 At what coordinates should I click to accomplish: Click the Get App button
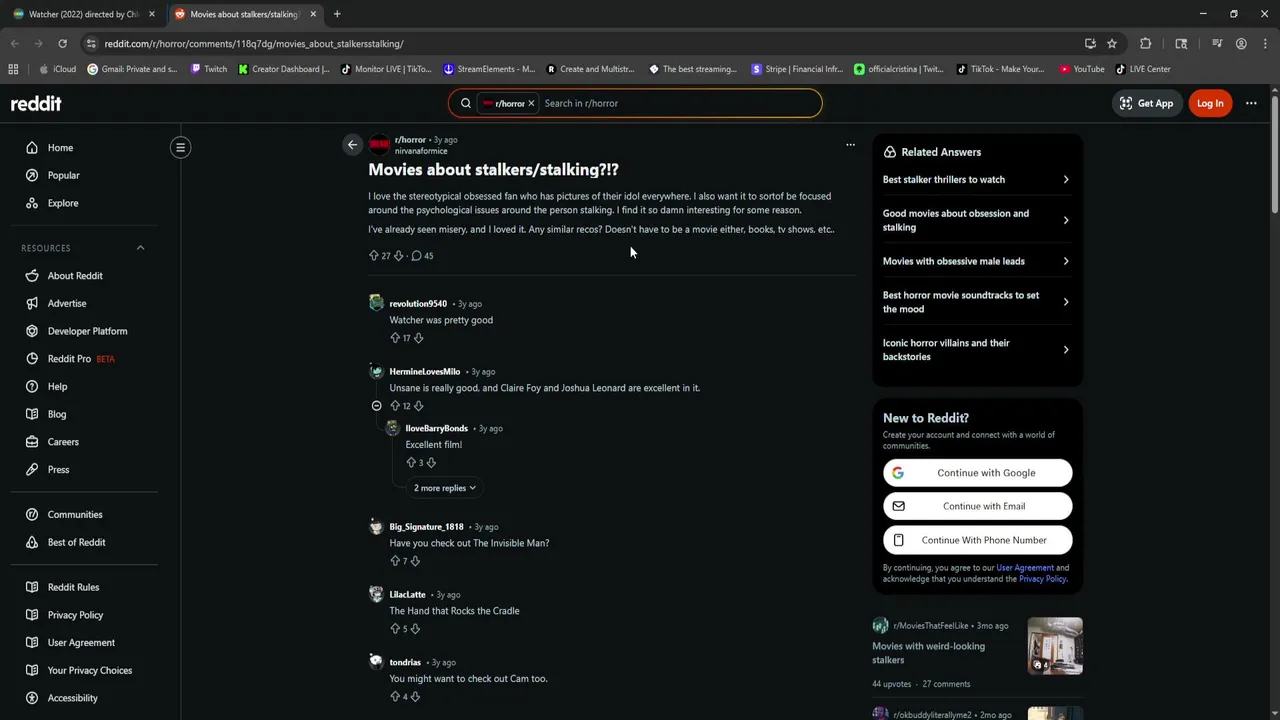pos(1146,103)
